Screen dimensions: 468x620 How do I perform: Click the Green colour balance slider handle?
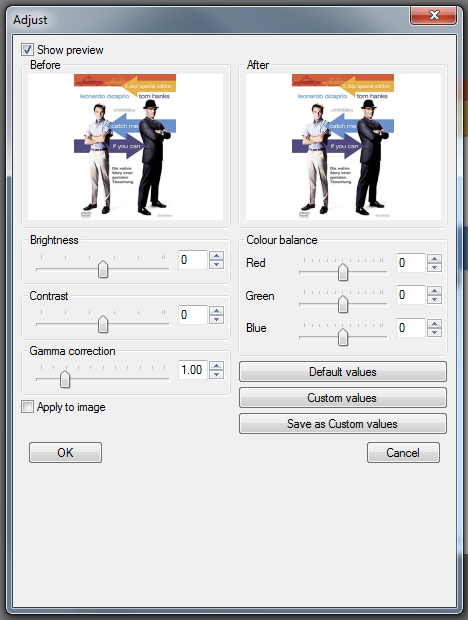point(343,304)
